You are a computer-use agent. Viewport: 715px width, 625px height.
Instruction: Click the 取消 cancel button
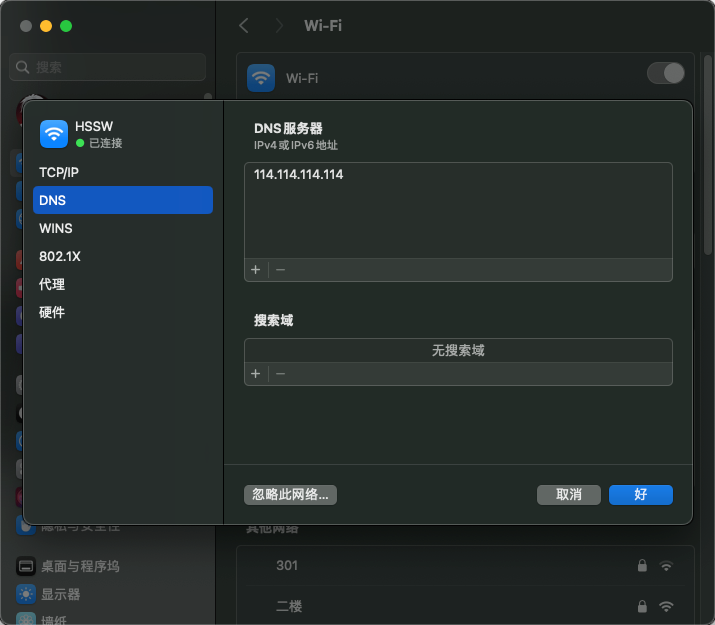point(568,495)
